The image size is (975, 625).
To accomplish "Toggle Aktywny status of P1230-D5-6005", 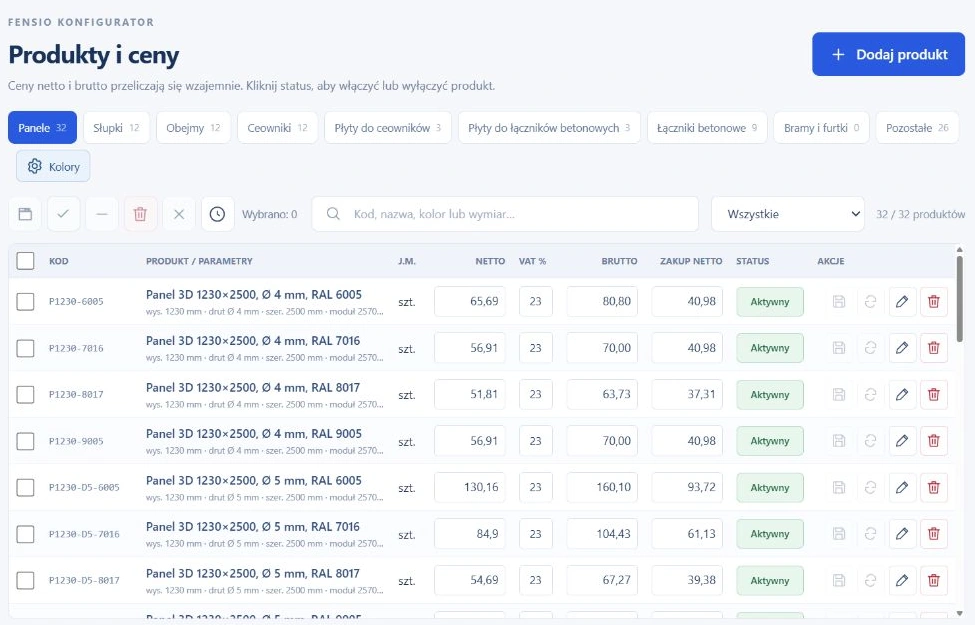I will coord(770,488).
